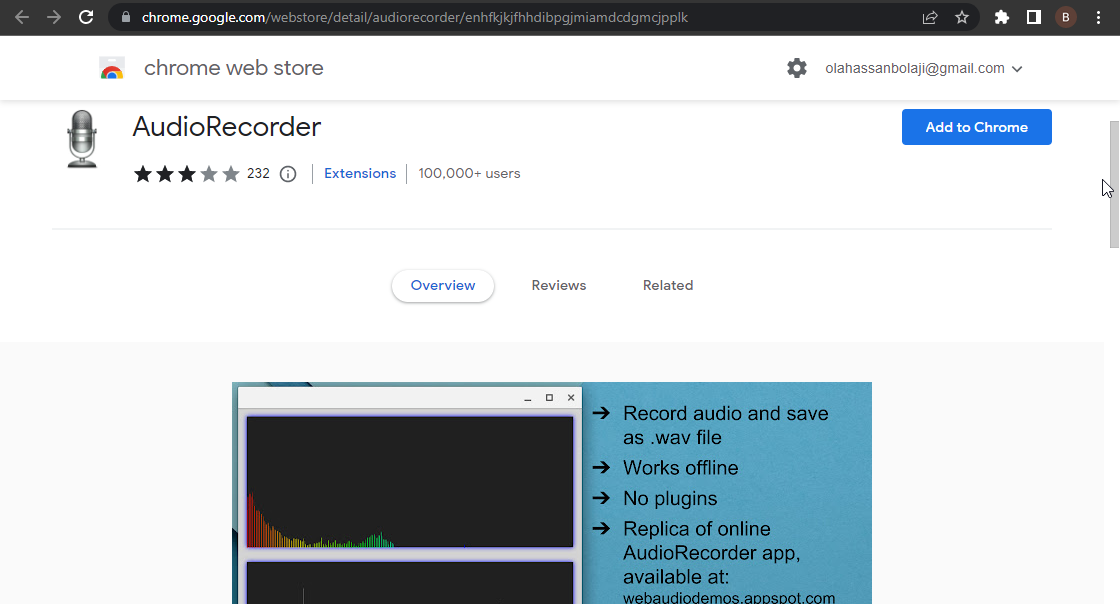Click the AudioRecorder extension title
1120x604 pixels.
(226, 127)
